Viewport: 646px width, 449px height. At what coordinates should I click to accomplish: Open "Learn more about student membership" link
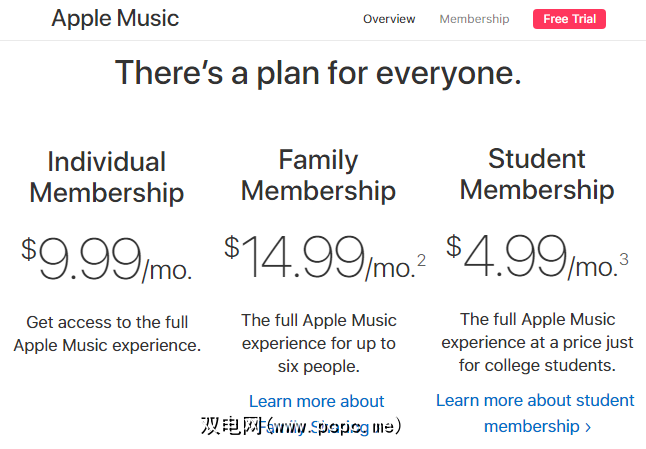(x=535, y=400)
